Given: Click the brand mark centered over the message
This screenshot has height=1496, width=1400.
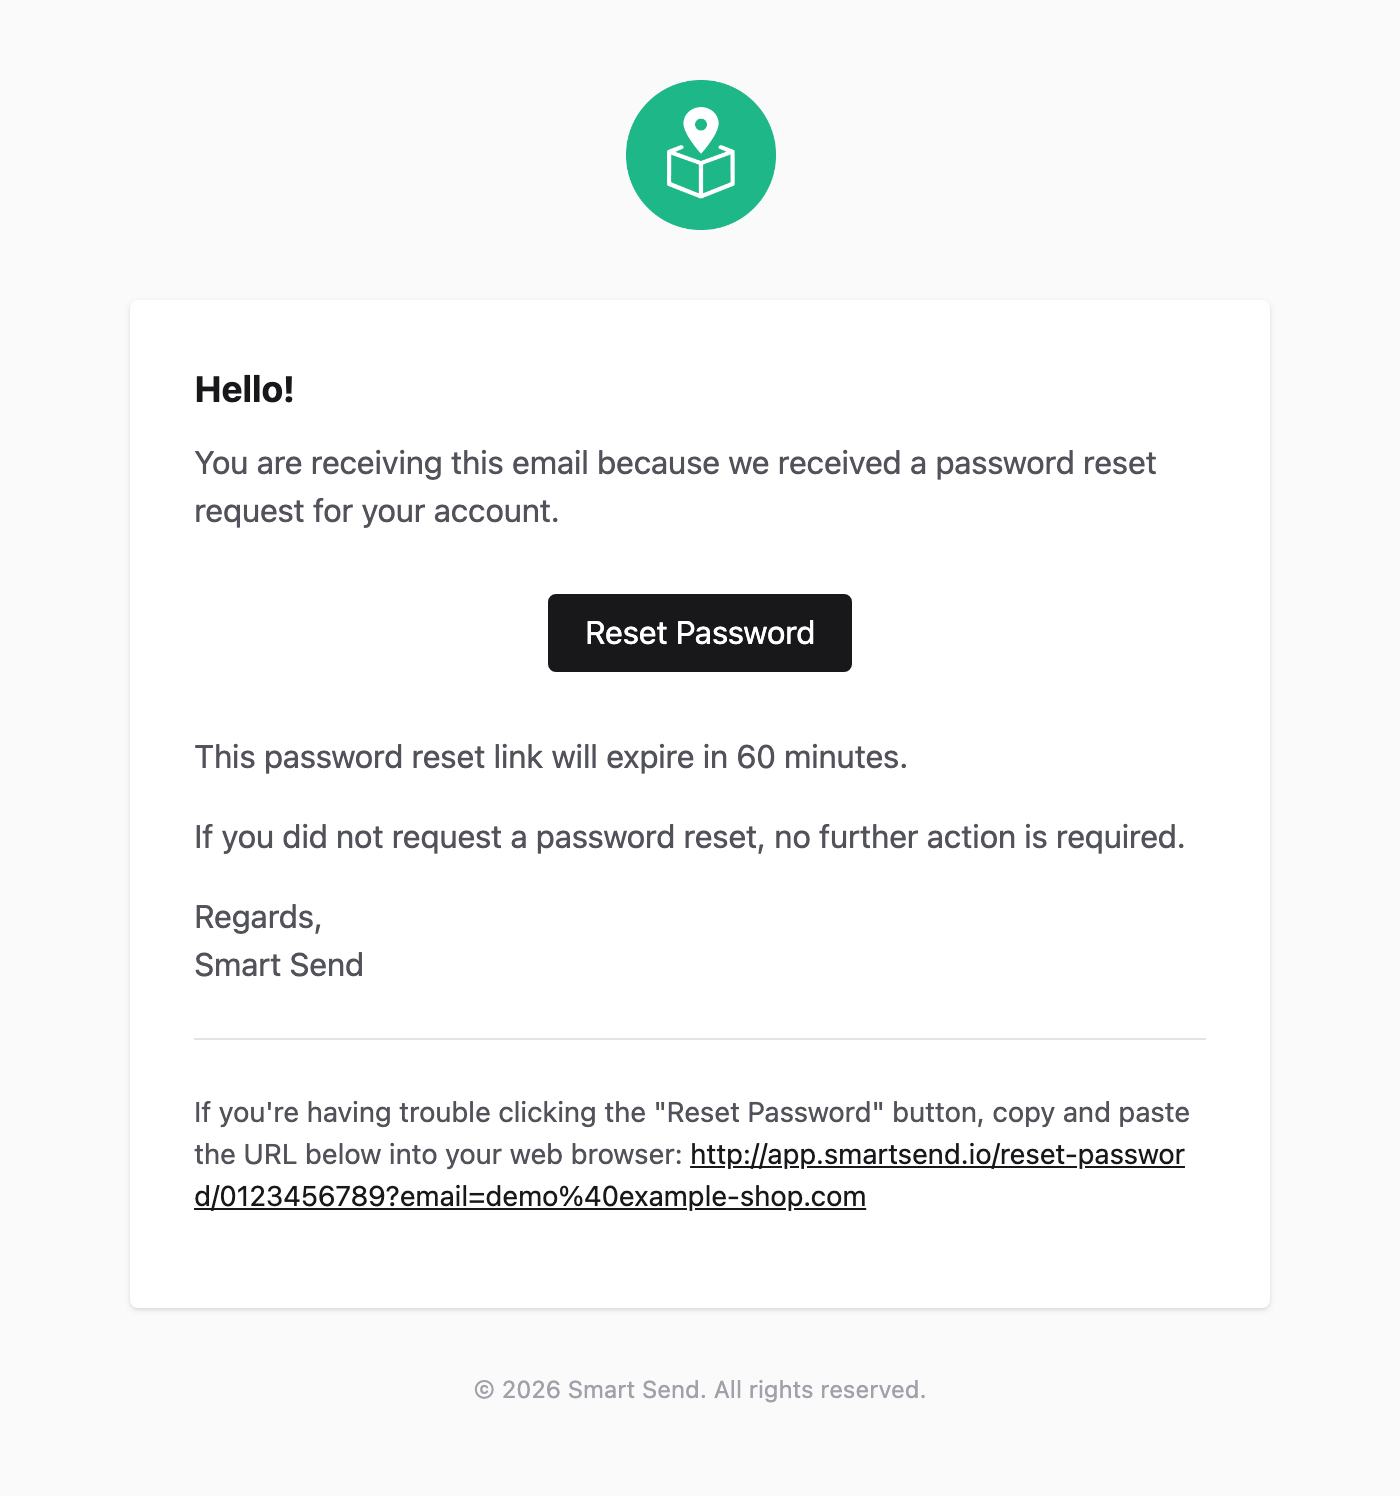Looking at the screenshot, I should 700,154.
